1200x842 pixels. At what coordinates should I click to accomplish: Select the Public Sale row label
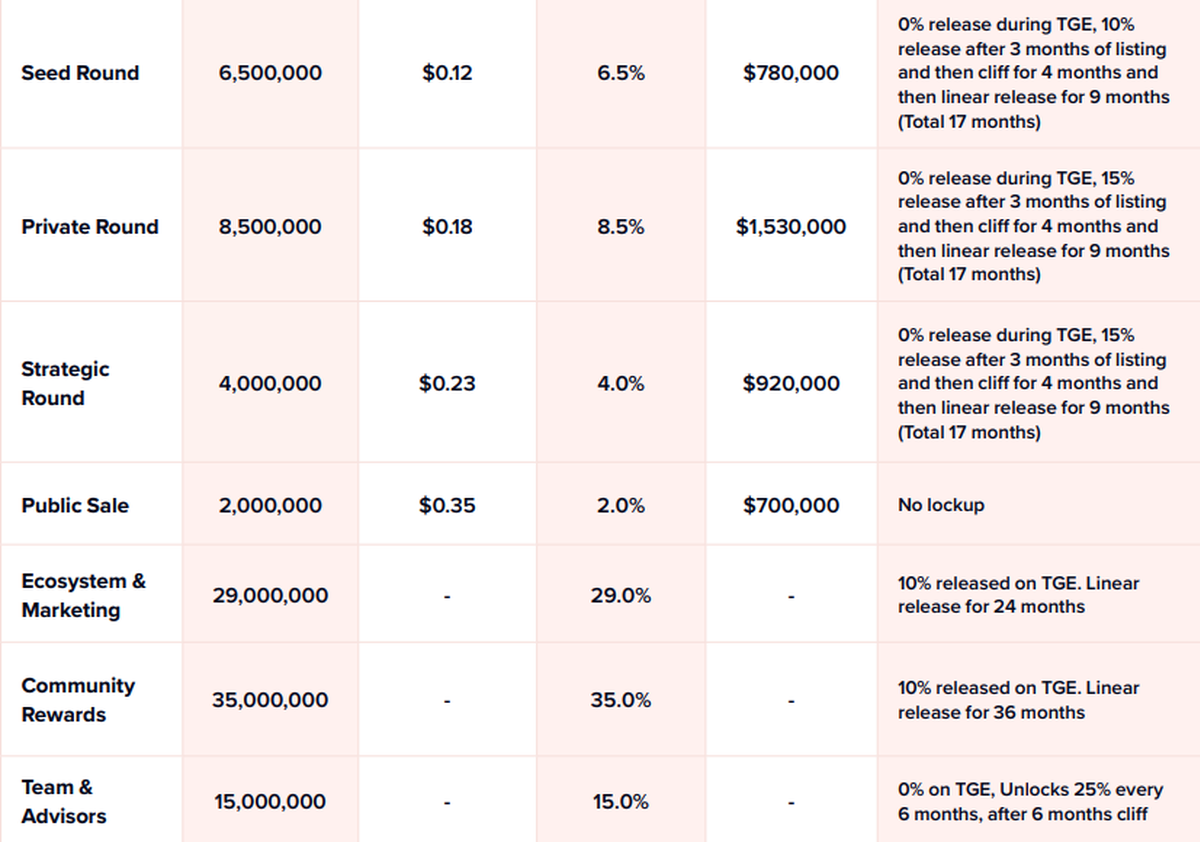[x=75, y=506]
